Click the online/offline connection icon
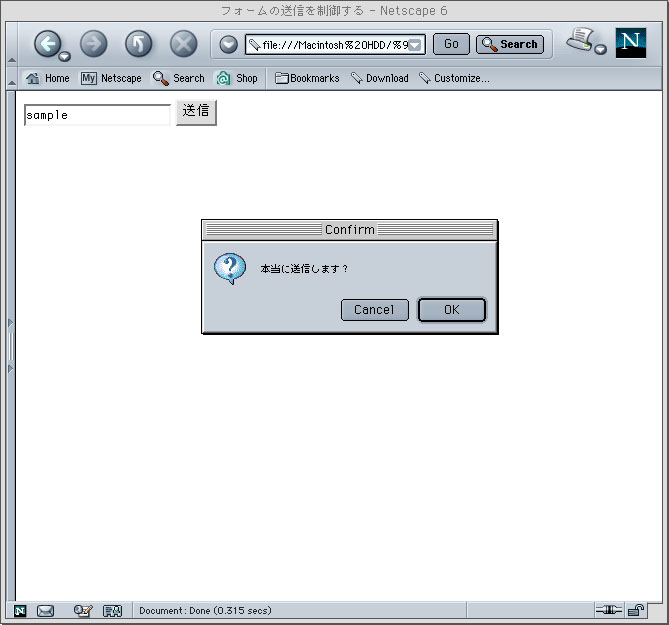This screenshot has width=669, height=625. coord(609,610)
